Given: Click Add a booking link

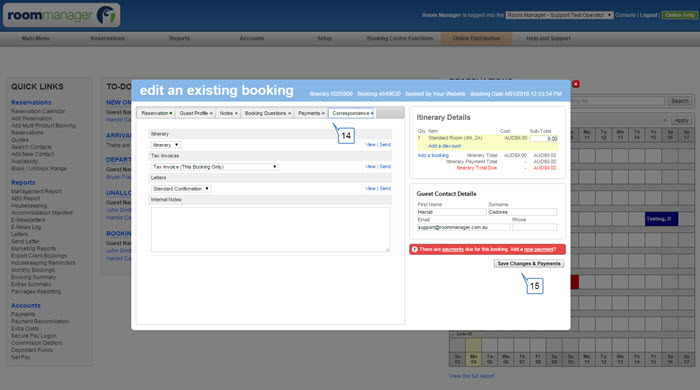Looking at the screenshot, I should point(433,155).
